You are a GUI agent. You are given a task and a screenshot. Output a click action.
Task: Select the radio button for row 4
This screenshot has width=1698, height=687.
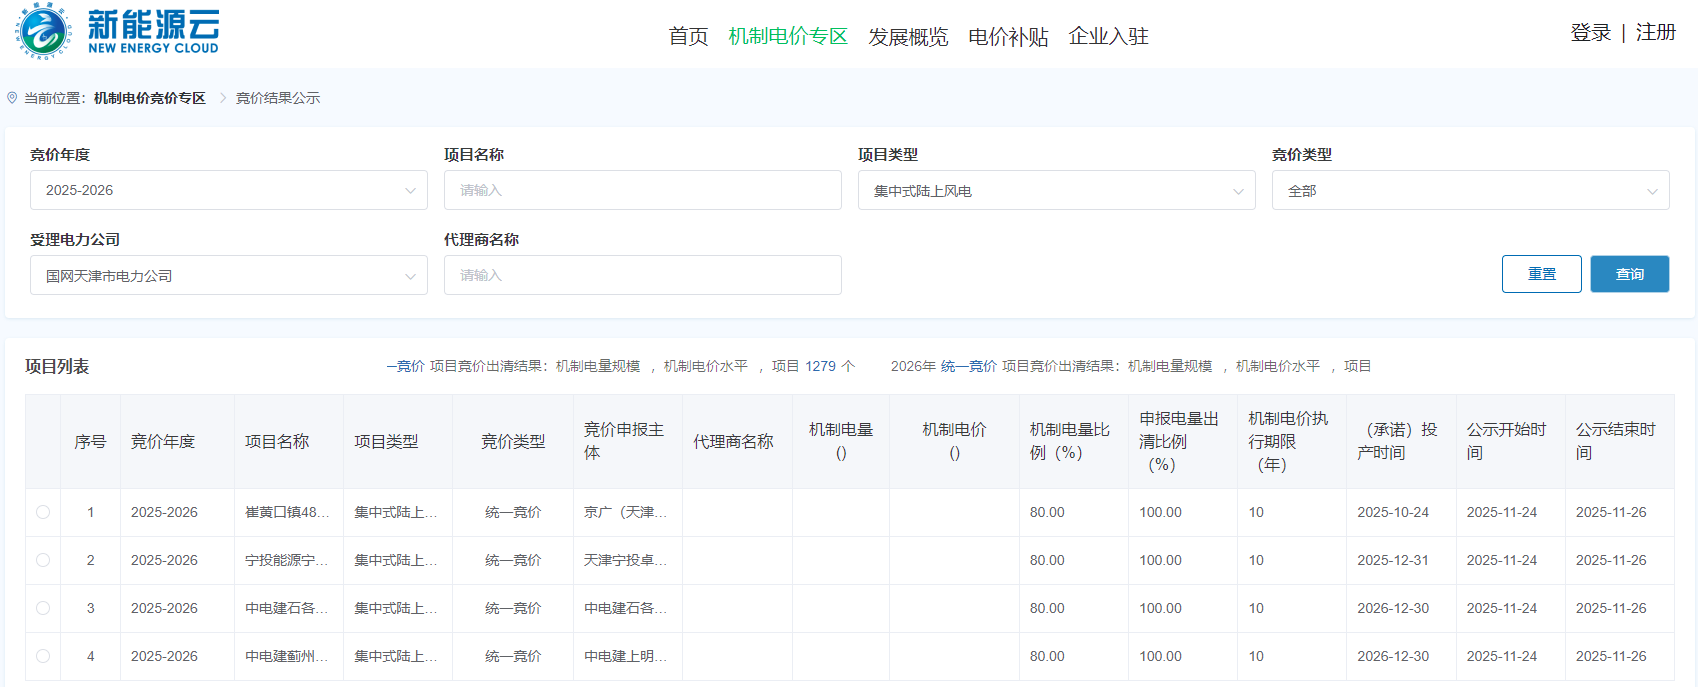43,656
